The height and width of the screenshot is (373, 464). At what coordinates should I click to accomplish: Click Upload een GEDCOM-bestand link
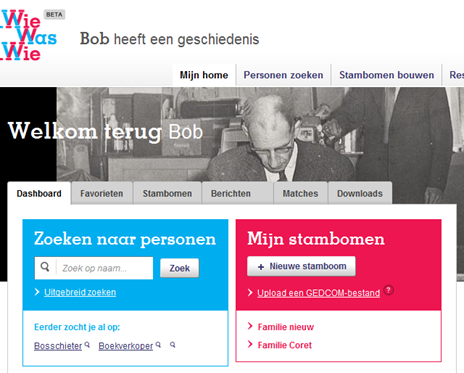coord(319,293)
